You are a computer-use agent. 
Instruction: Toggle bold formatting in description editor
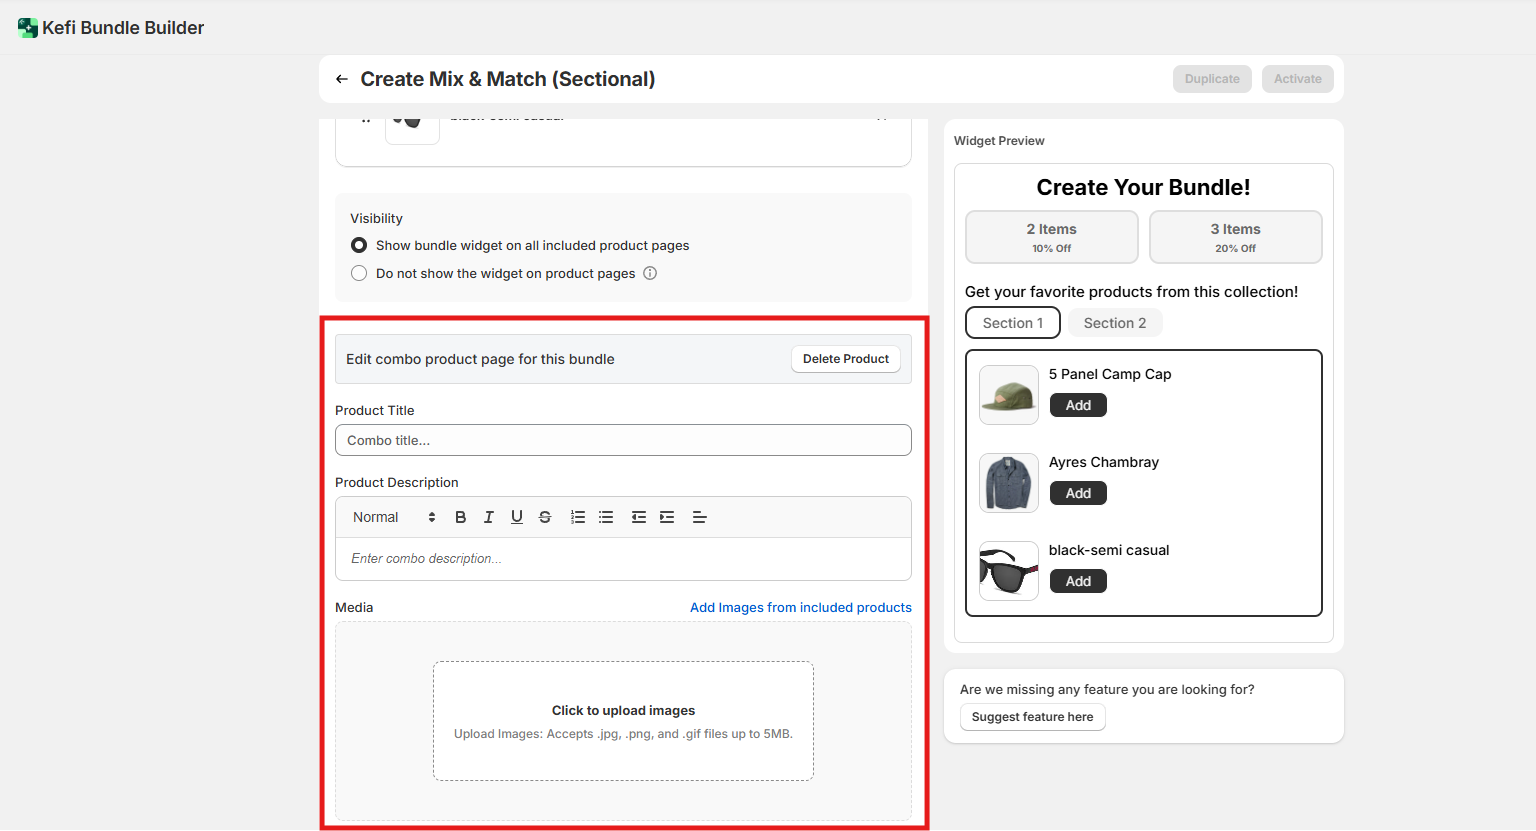tap(461, 517)
